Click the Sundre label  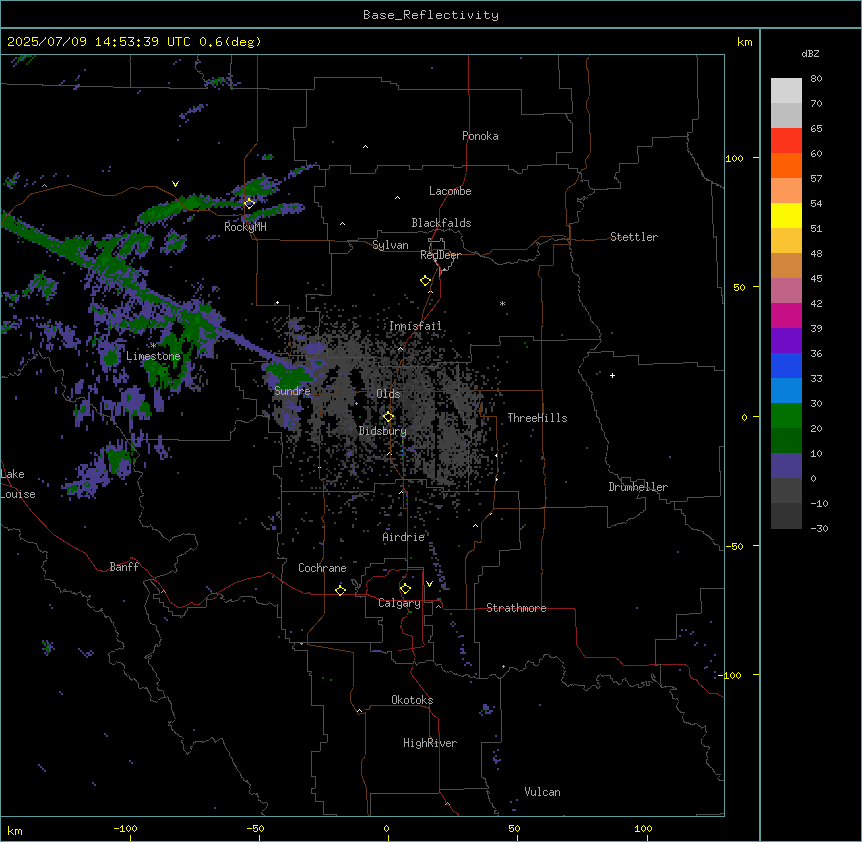[x=292, y=391]
